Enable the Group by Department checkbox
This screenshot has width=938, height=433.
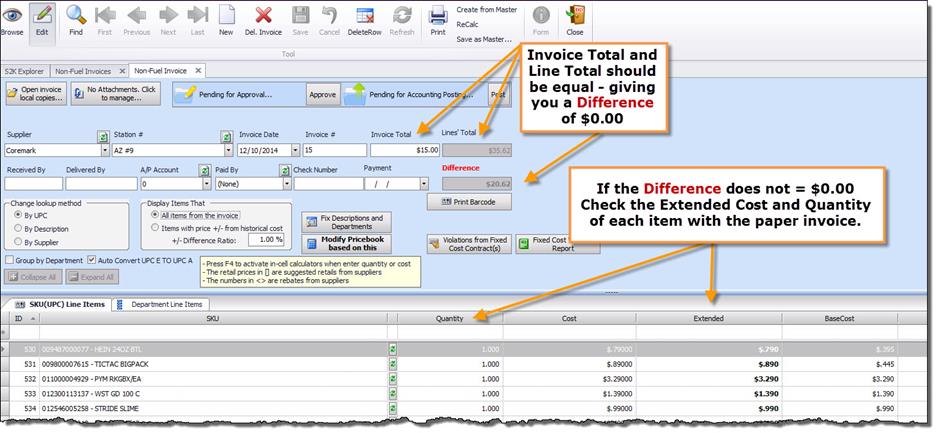coord(10,260)
